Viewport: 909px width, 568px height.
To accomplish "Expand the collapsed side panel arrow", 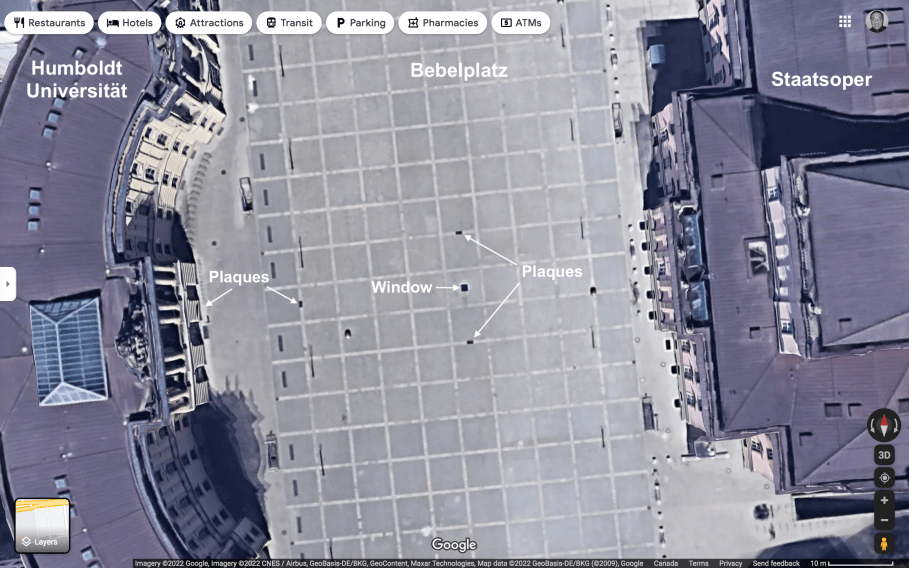I will [8, 284].
